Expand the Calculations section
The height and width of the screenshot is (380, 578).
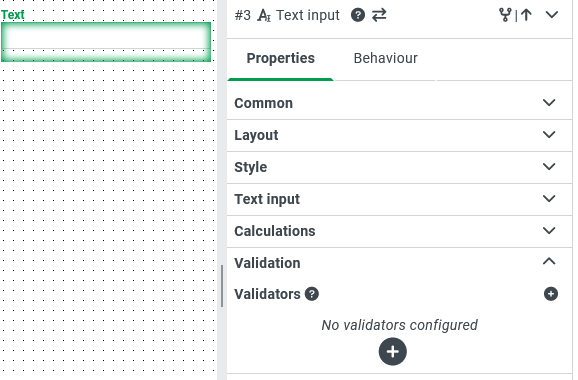pyautogui.click(x=399, y=231)
